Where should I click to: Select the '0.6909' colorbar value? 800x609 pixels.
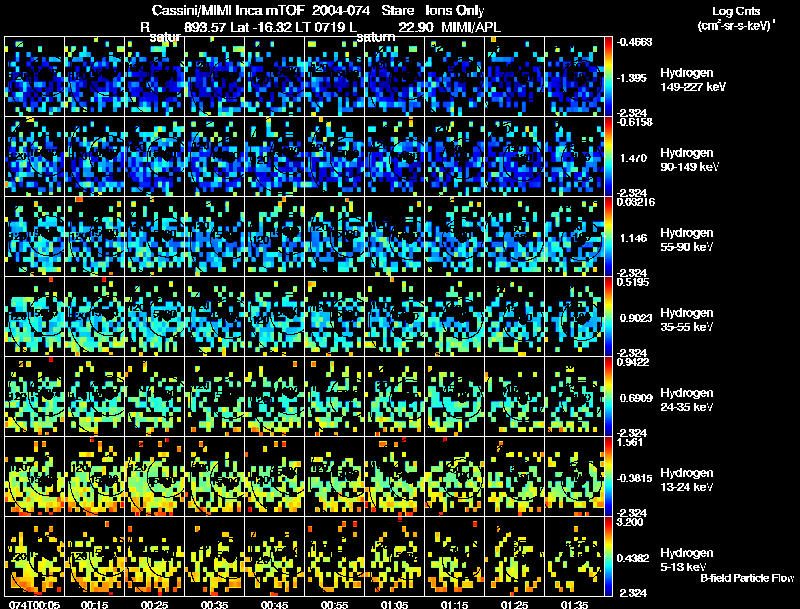point(636,398)
